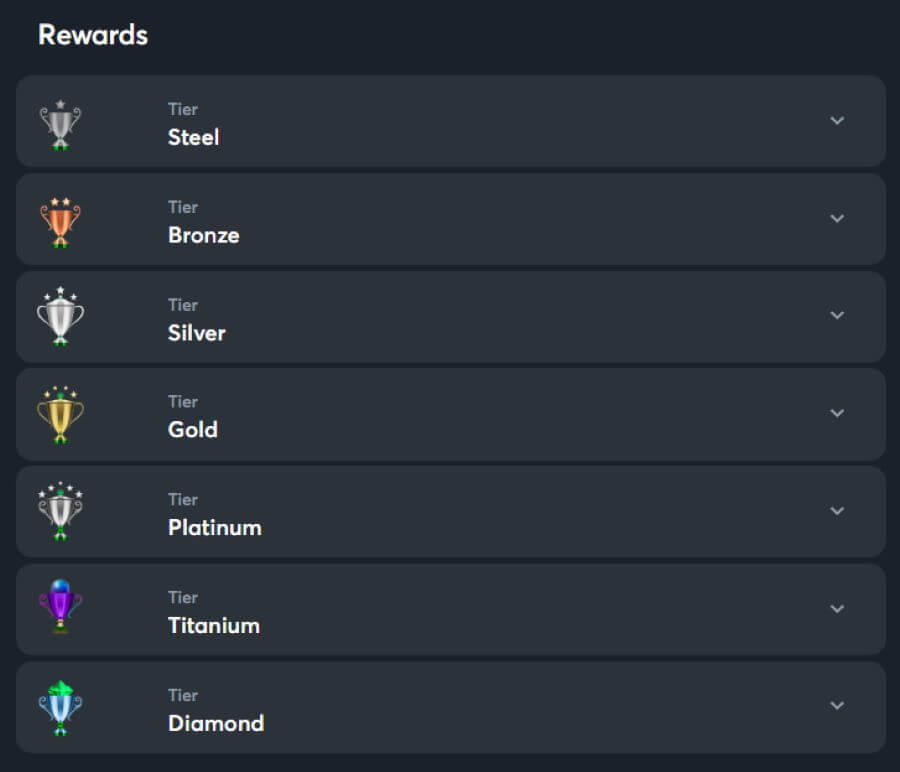
Task: Open the Diamond tier name label
Action: click(215, 723)
